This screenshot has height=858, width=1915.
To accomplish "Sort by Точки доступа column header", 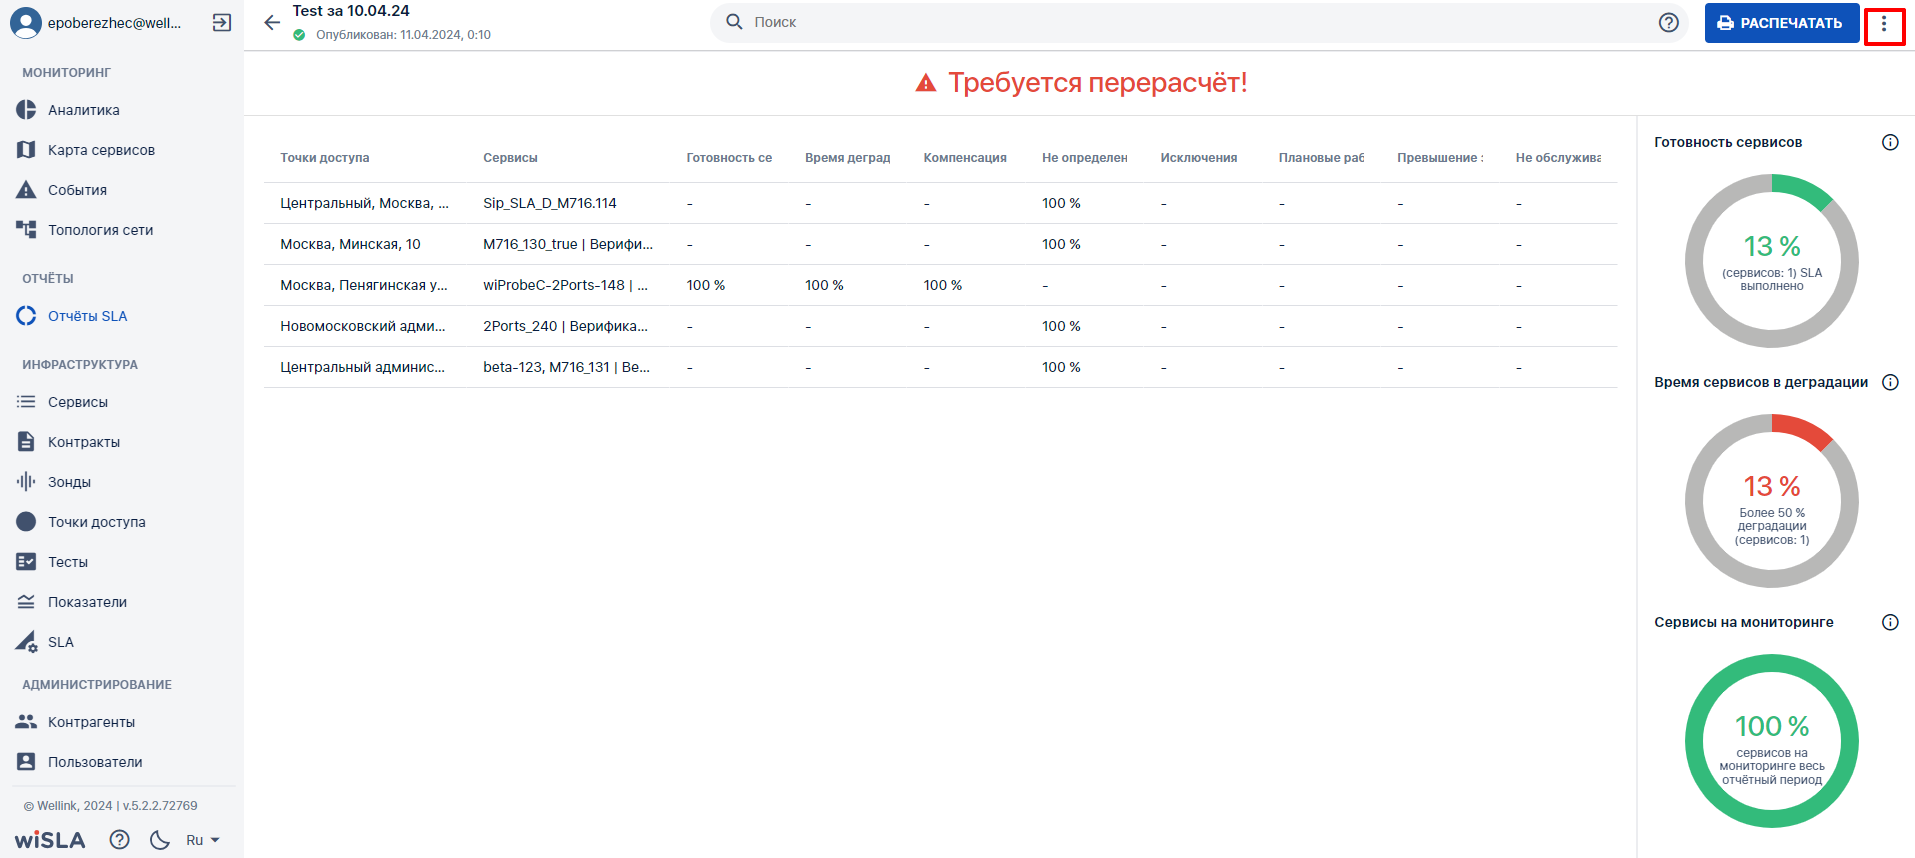I will point(325,158).
